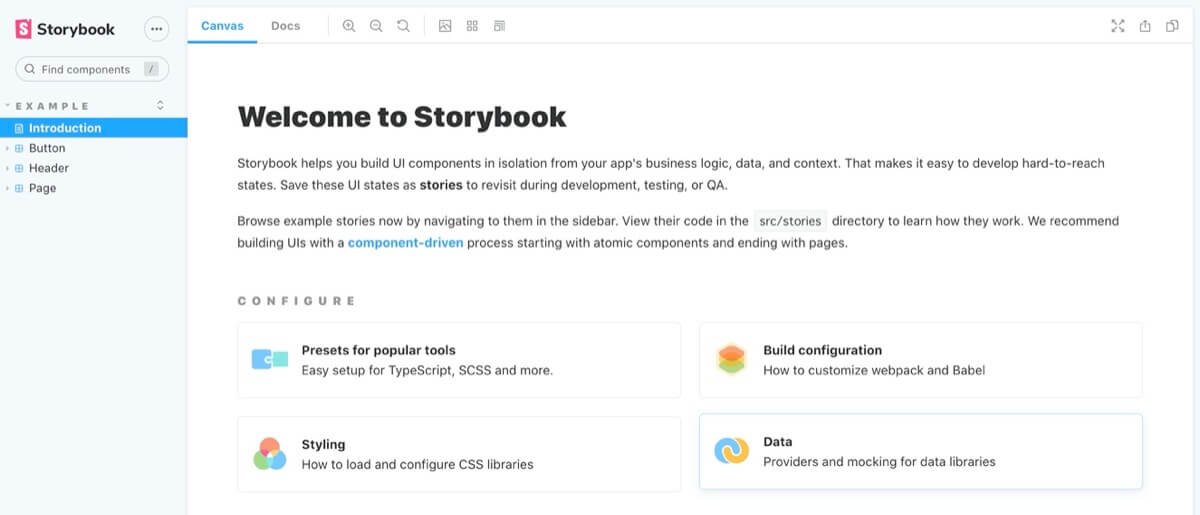Focus the Find components search field
Viewport: 1200px width, 515px height.
click(x=92, y=69)
